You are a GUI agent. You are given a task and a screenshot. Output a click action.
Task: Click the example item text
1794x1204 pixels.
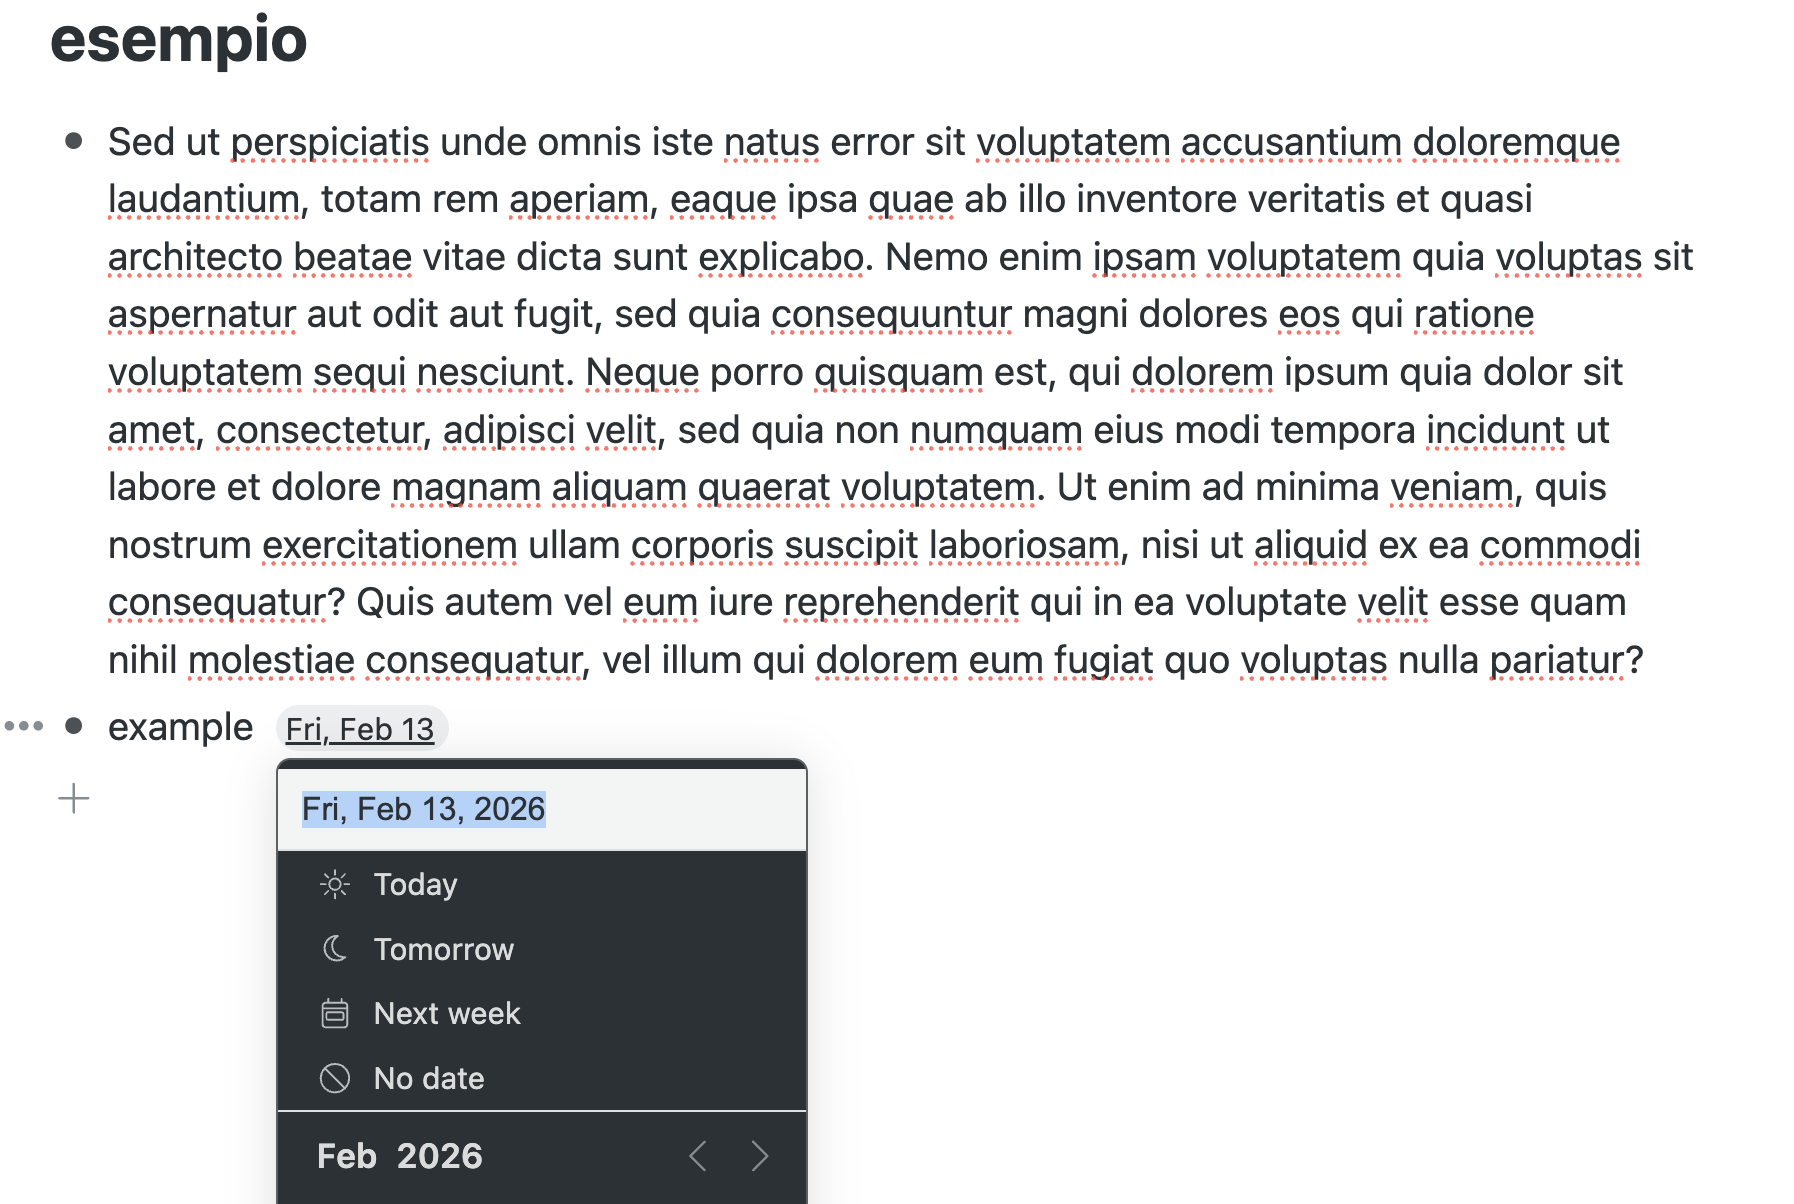click(180, 727)
